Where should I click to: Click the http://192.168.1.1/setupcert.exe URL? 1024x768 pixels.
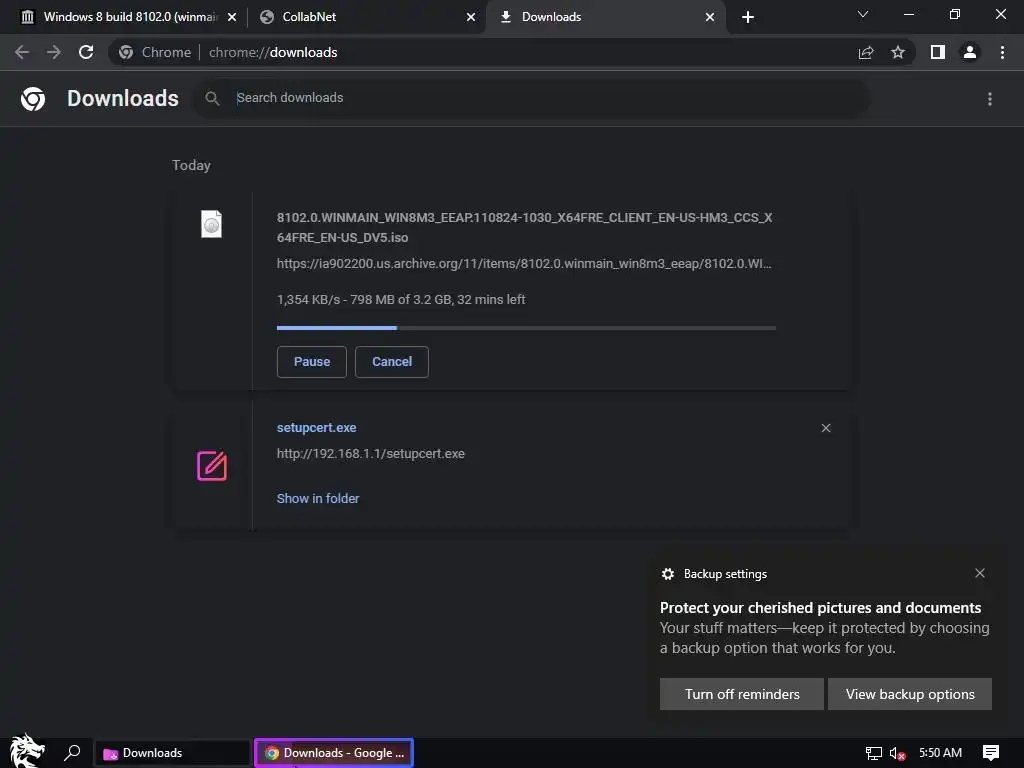click(370, 454)
